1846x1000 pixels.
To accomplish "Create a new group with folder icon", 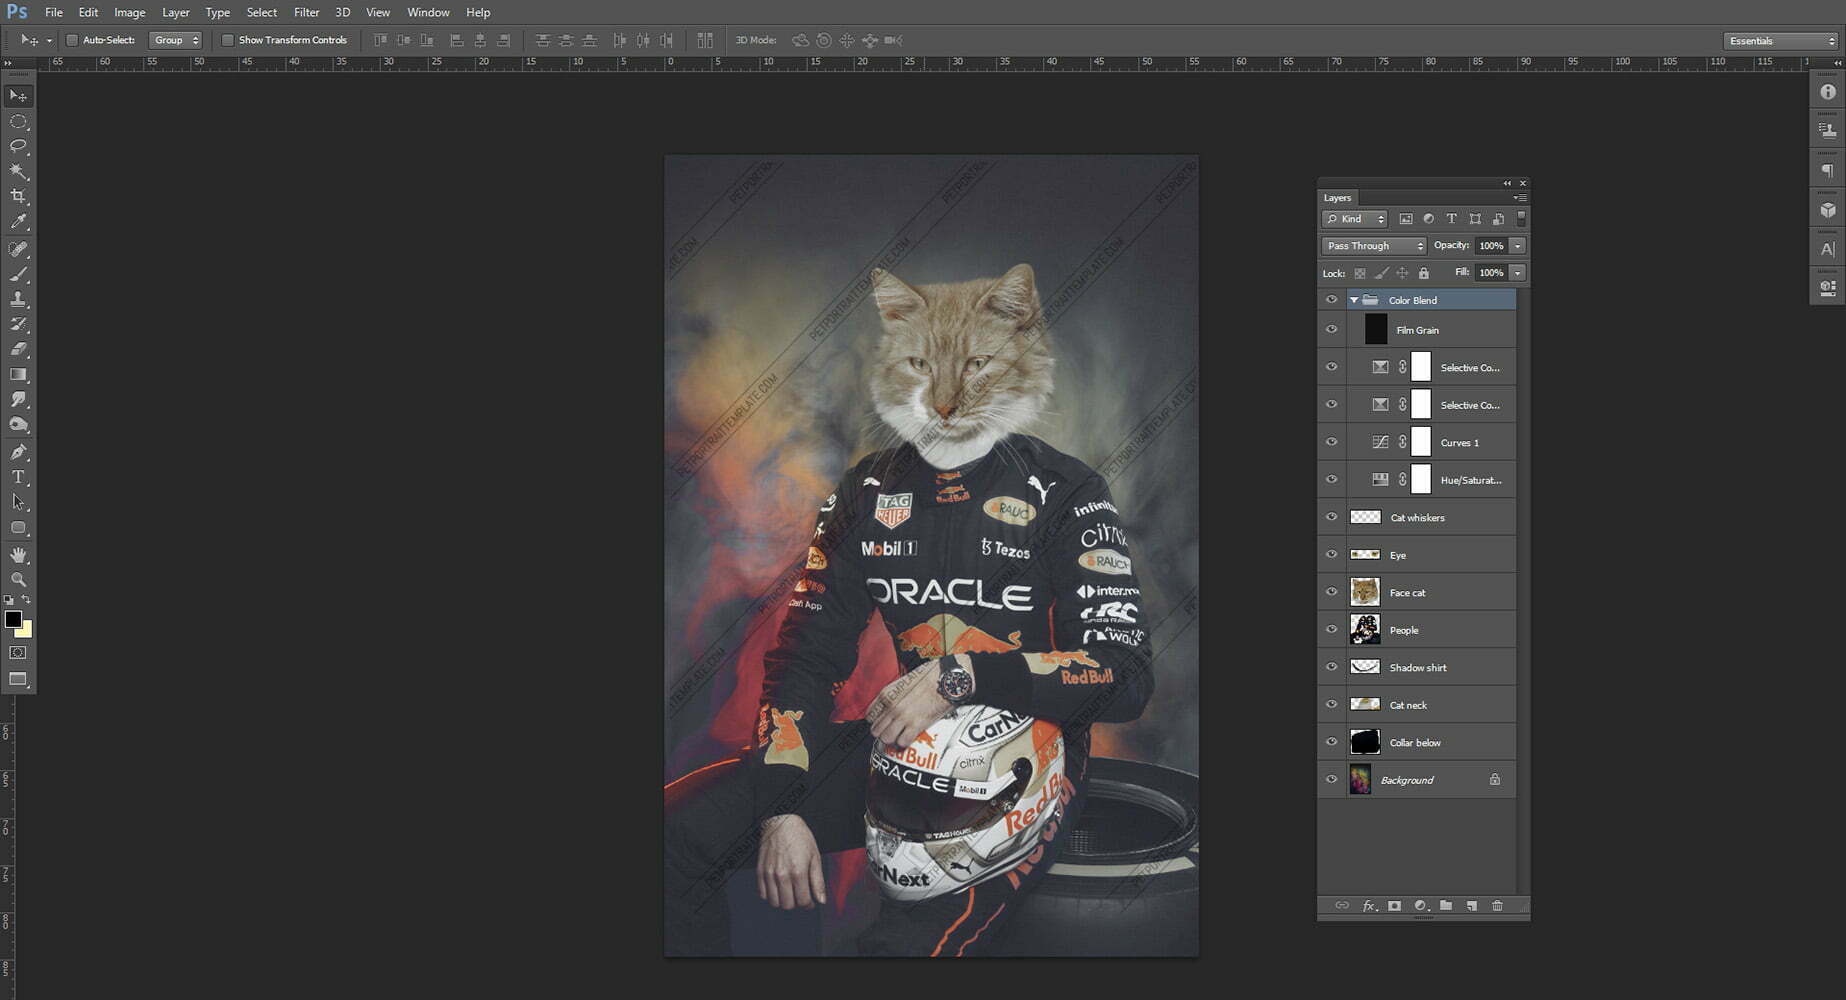I will pos(1445,906).
